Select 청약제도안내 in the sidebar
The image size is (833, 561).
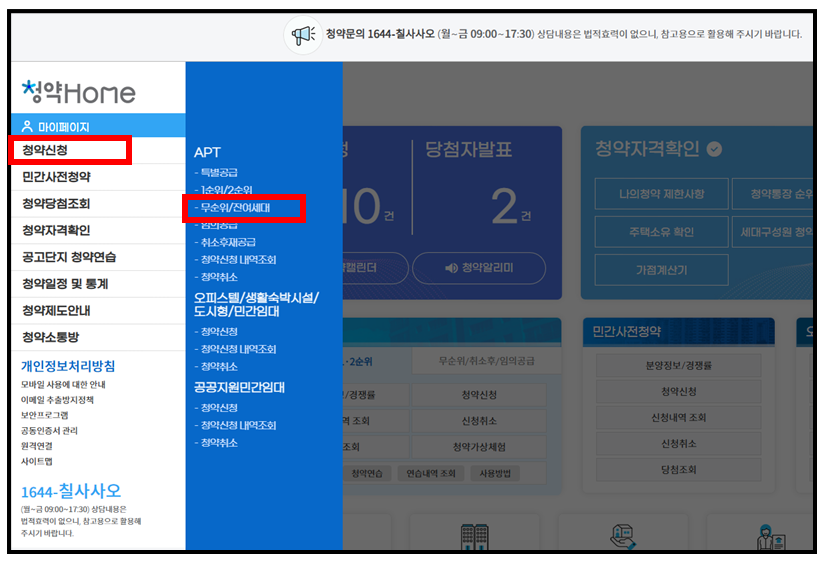coord(98,310)
